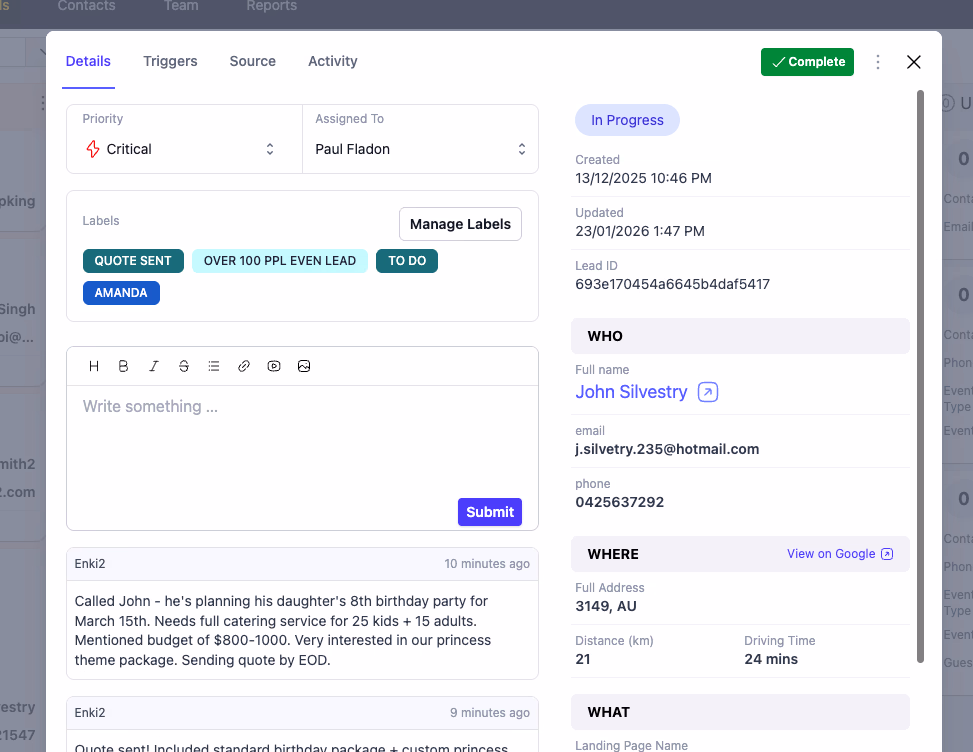Viewport: 973px width, 752px height.
Task: Submit the note
Action: pos(489,511)
